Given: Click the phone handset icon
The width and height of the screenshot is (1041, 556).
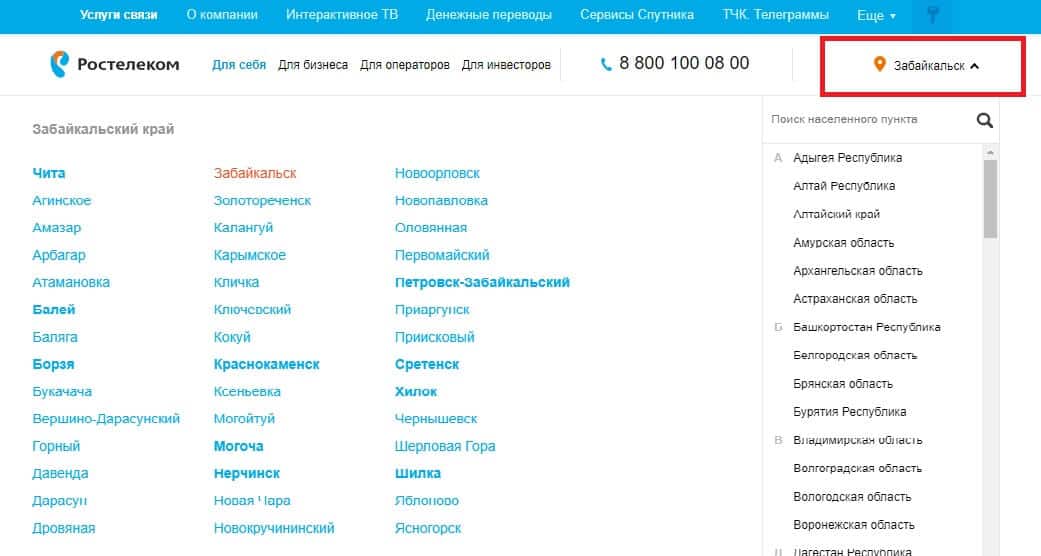Looking at the screenshot, I should (x=606, y=64).
